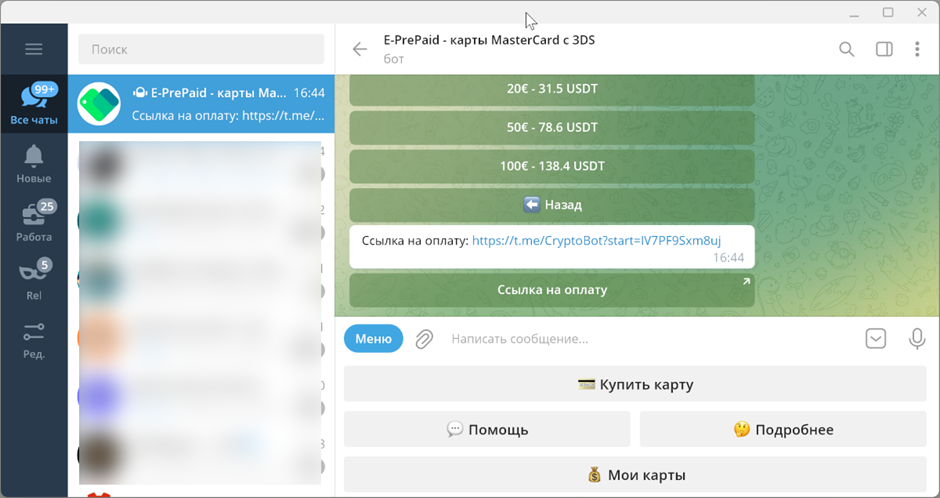
Task: Open the E-PrePaid chat in chat list
Action: pyautogui.click(x=201, y=104)
